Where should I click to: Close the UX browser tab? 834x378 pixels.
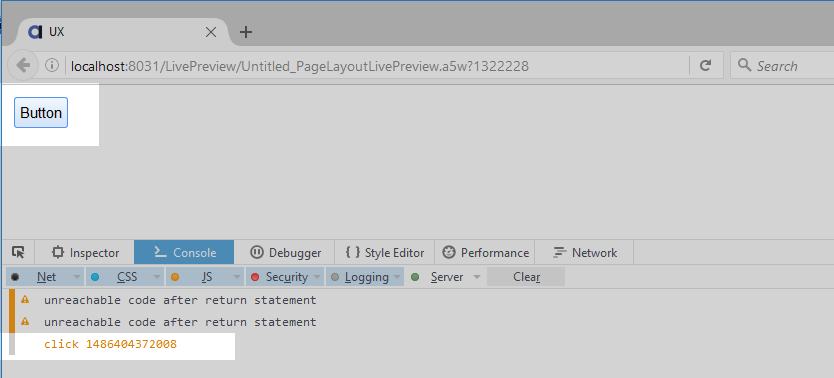pos(211,32)
